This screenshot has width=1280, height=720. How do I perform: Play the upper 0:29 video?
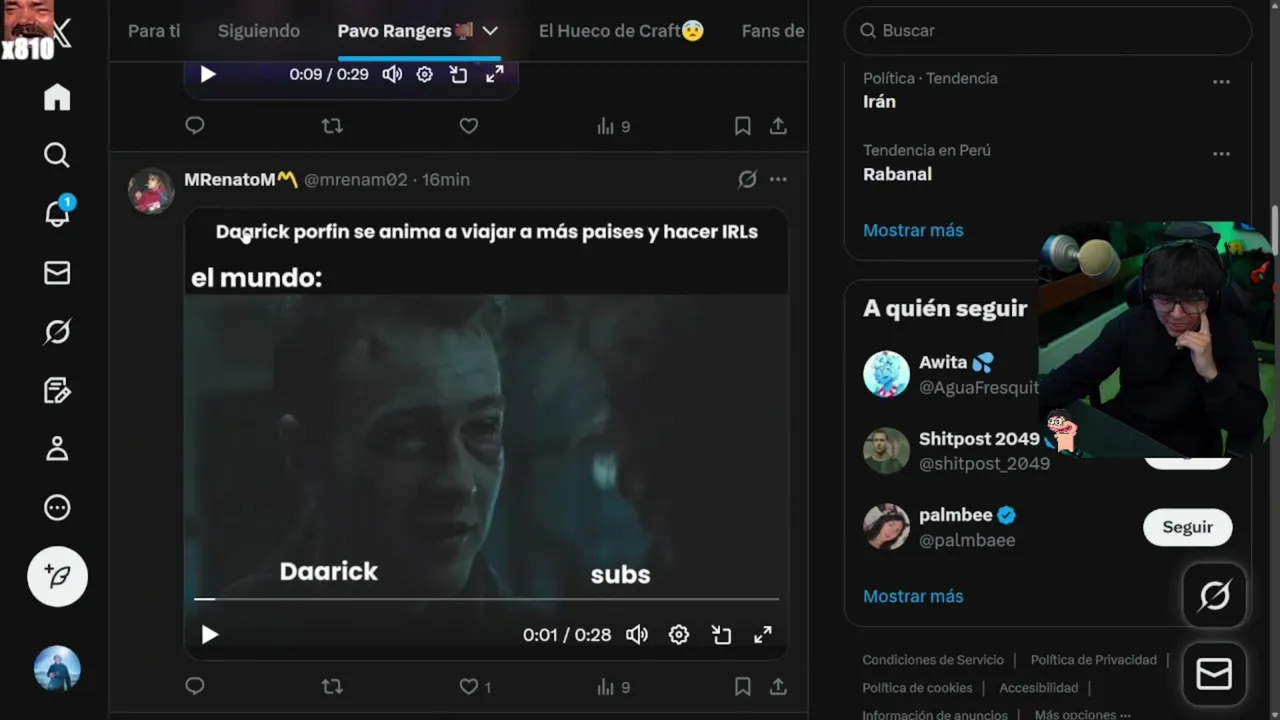tap(208, 74)
